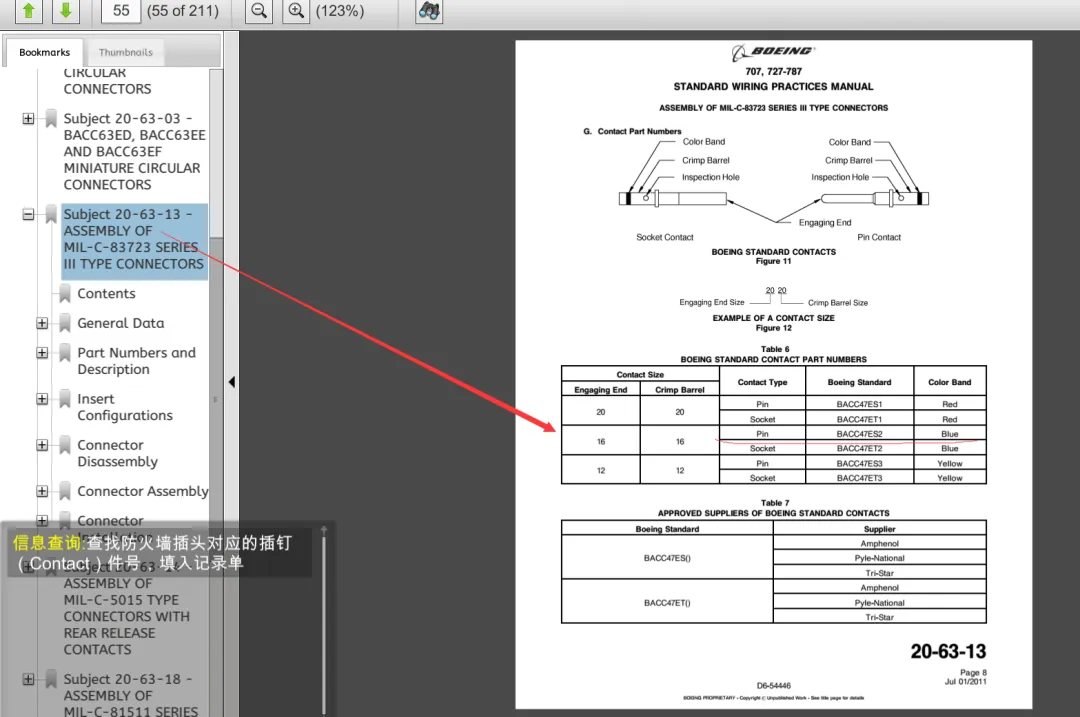Click the zoom in magnifier icon
The height and width of the screenshot is (717, 1080).
point(295,11)
